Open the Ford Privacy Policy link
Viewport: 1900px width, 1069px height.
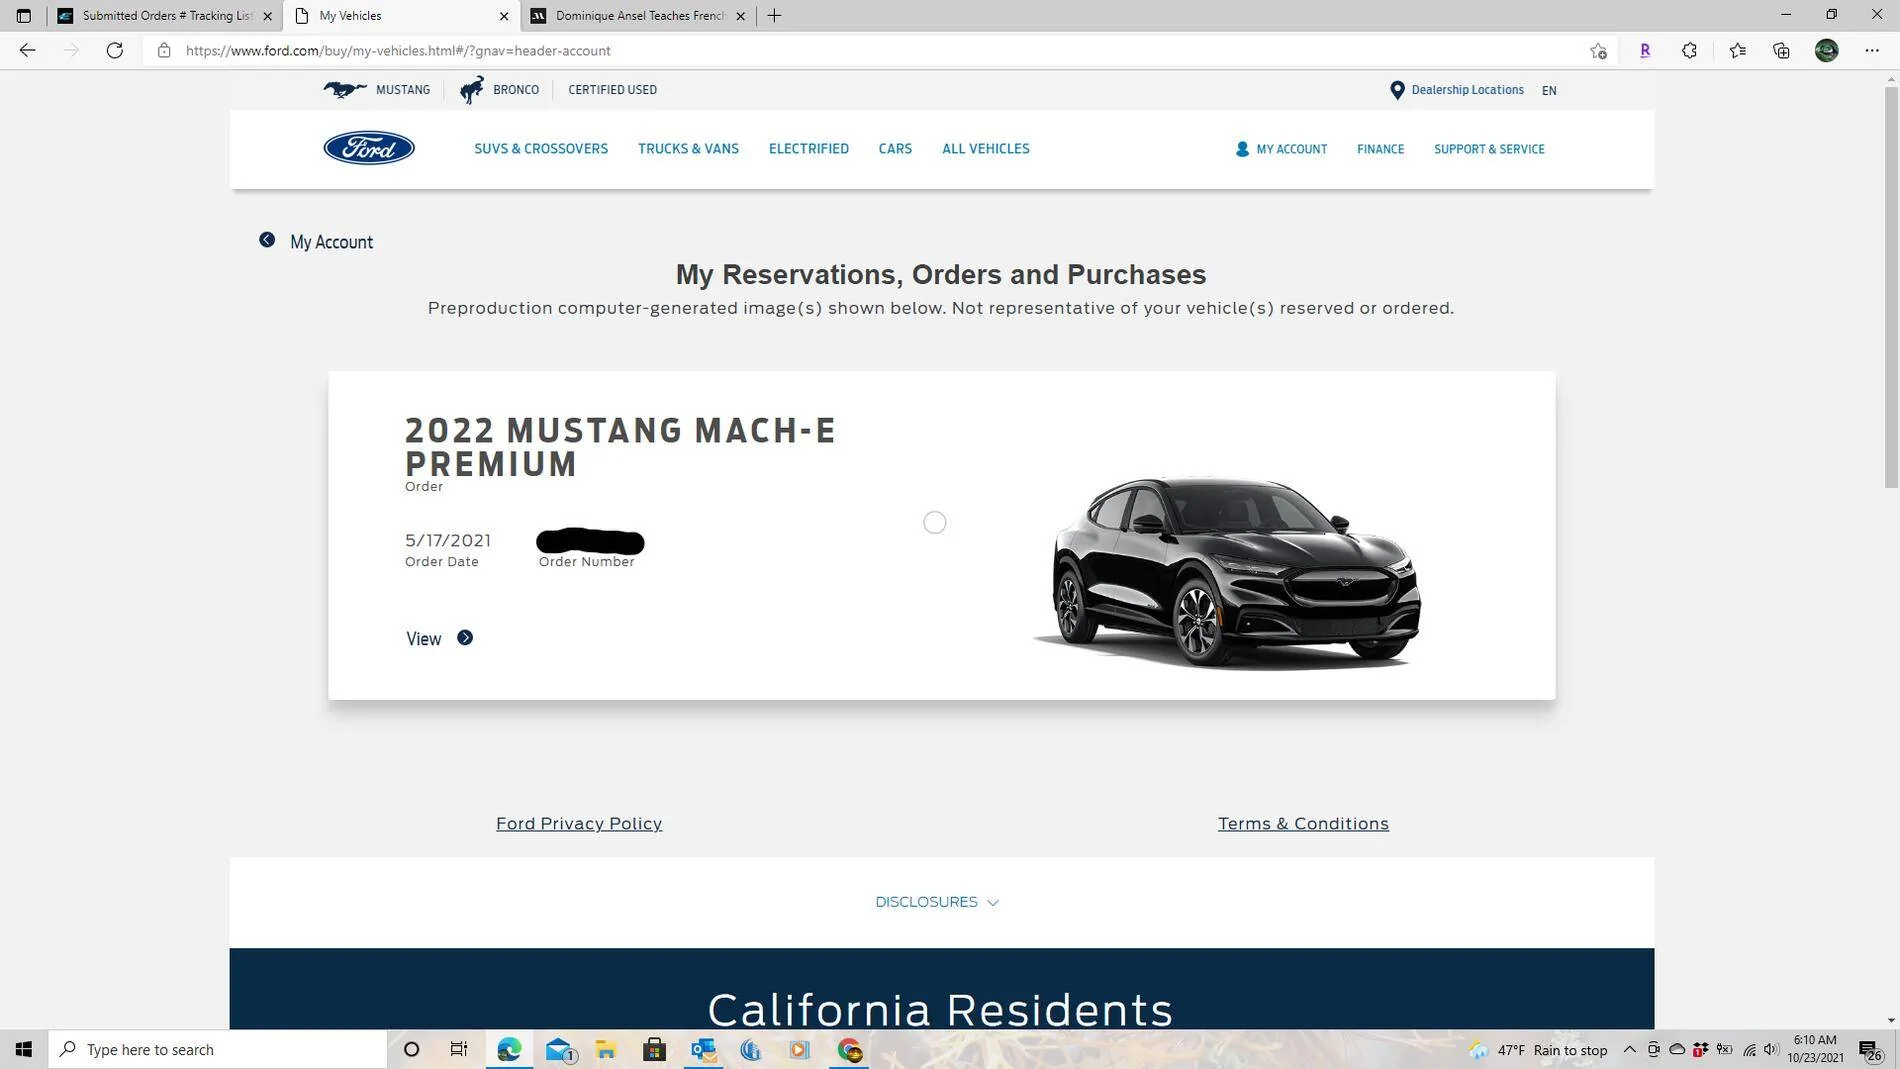tap(579, 823)
